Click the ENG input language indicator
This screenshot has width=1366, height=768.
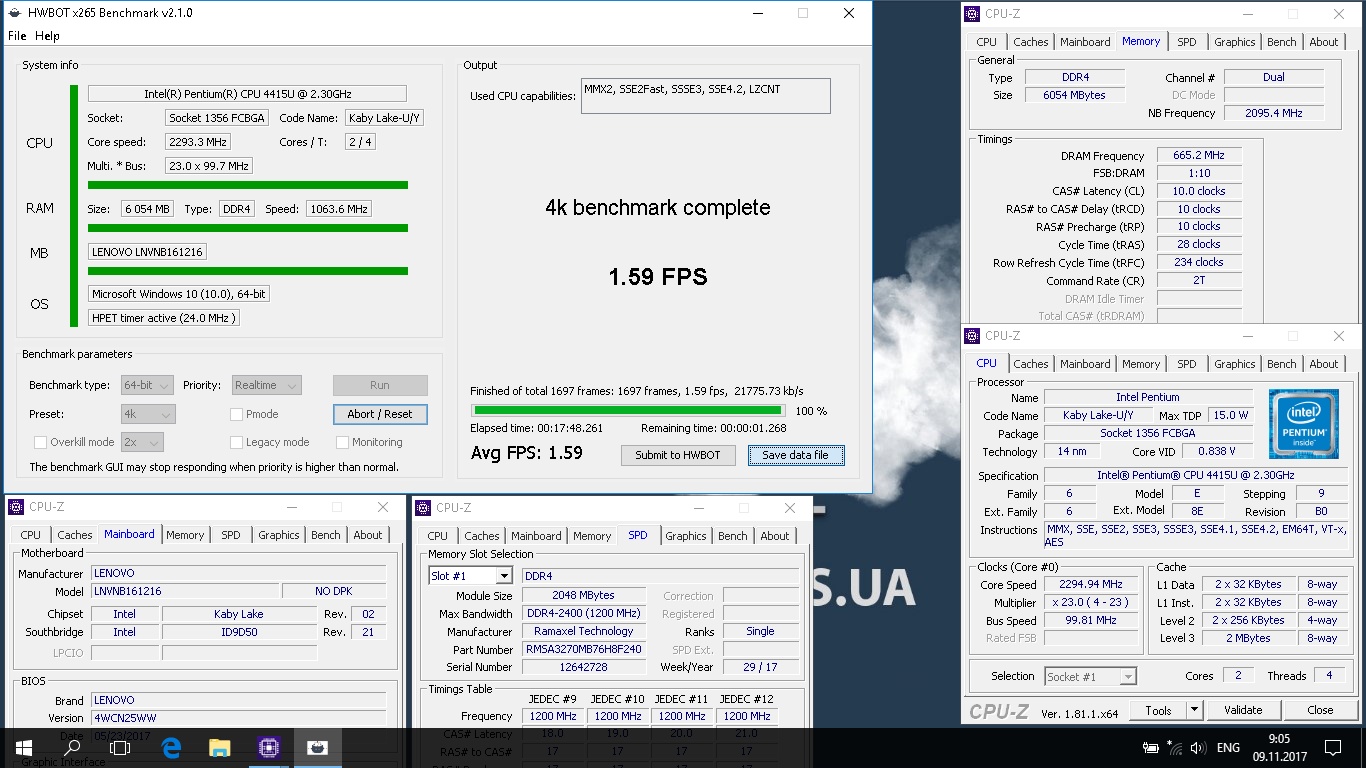coord(1228,747)
